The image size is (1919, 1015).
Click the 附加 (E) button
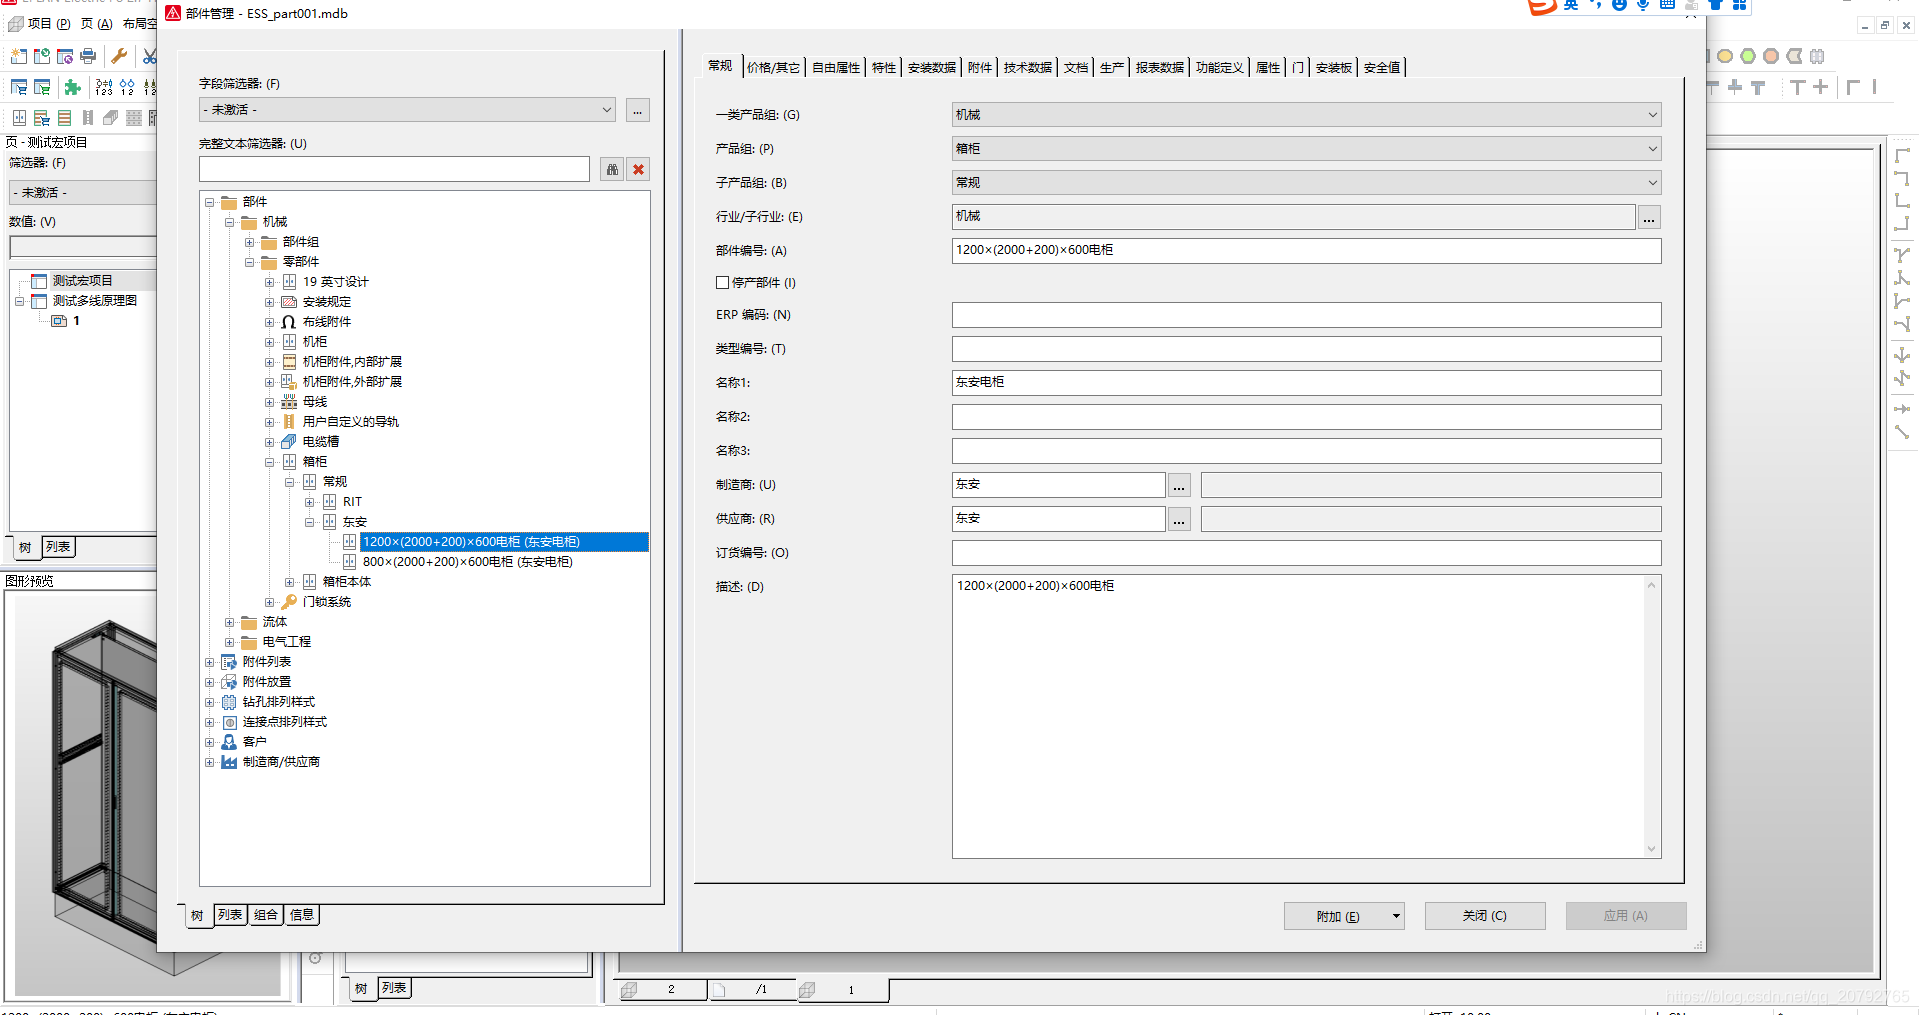point(1337,916)
